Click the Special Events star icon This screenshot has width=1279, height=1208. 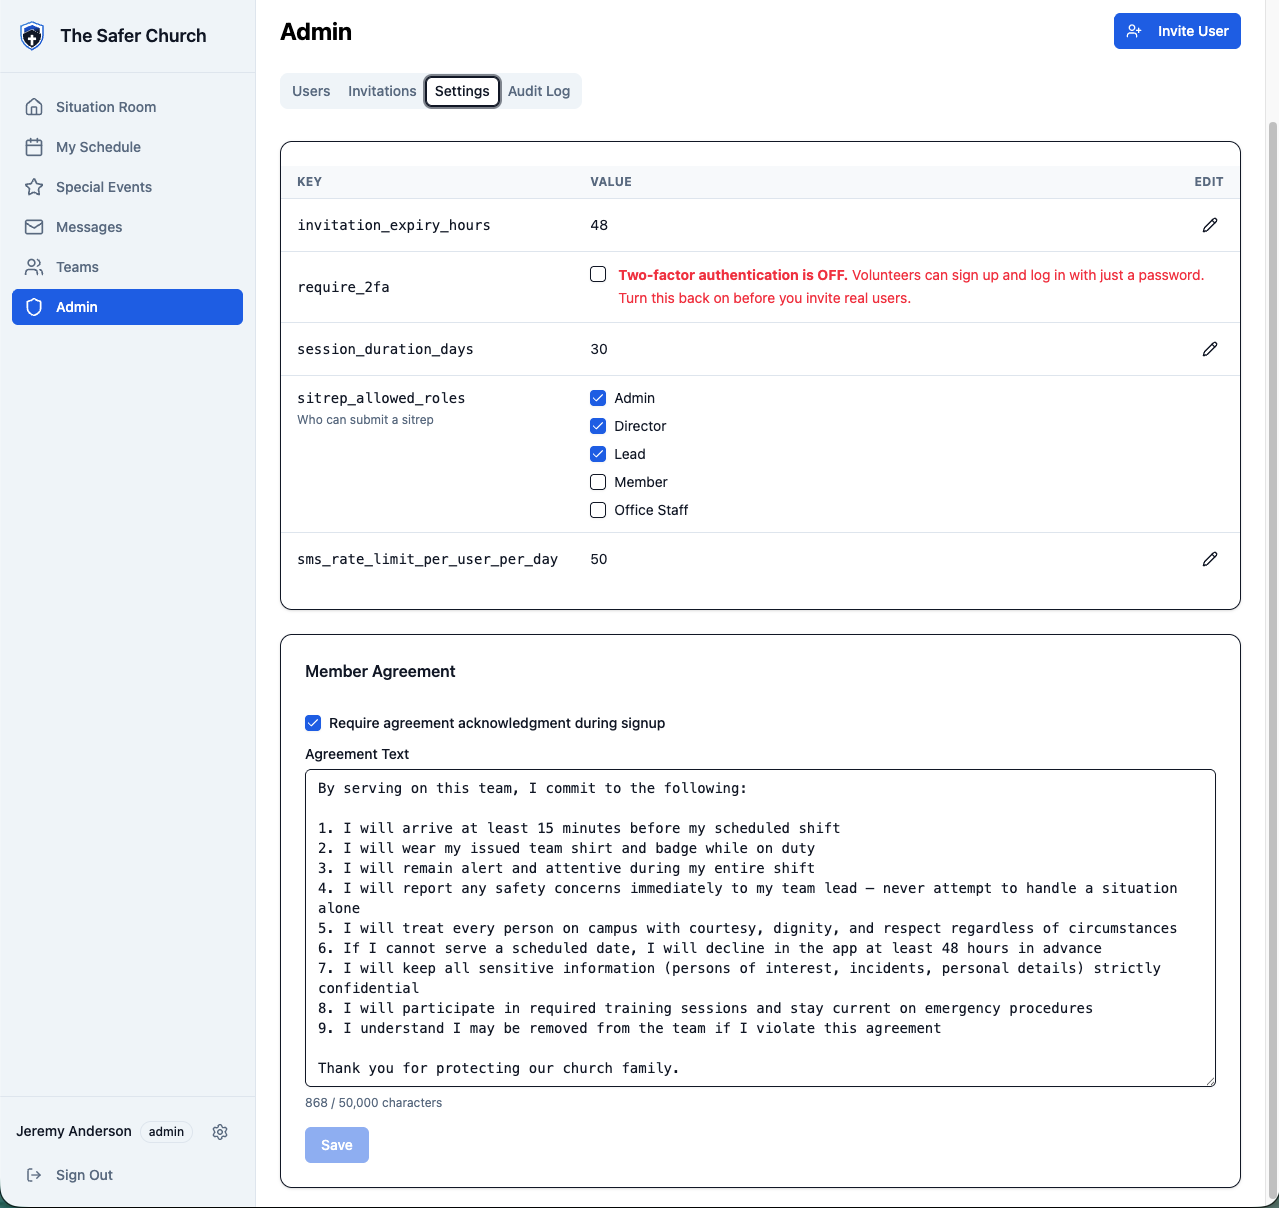point(34,187)
